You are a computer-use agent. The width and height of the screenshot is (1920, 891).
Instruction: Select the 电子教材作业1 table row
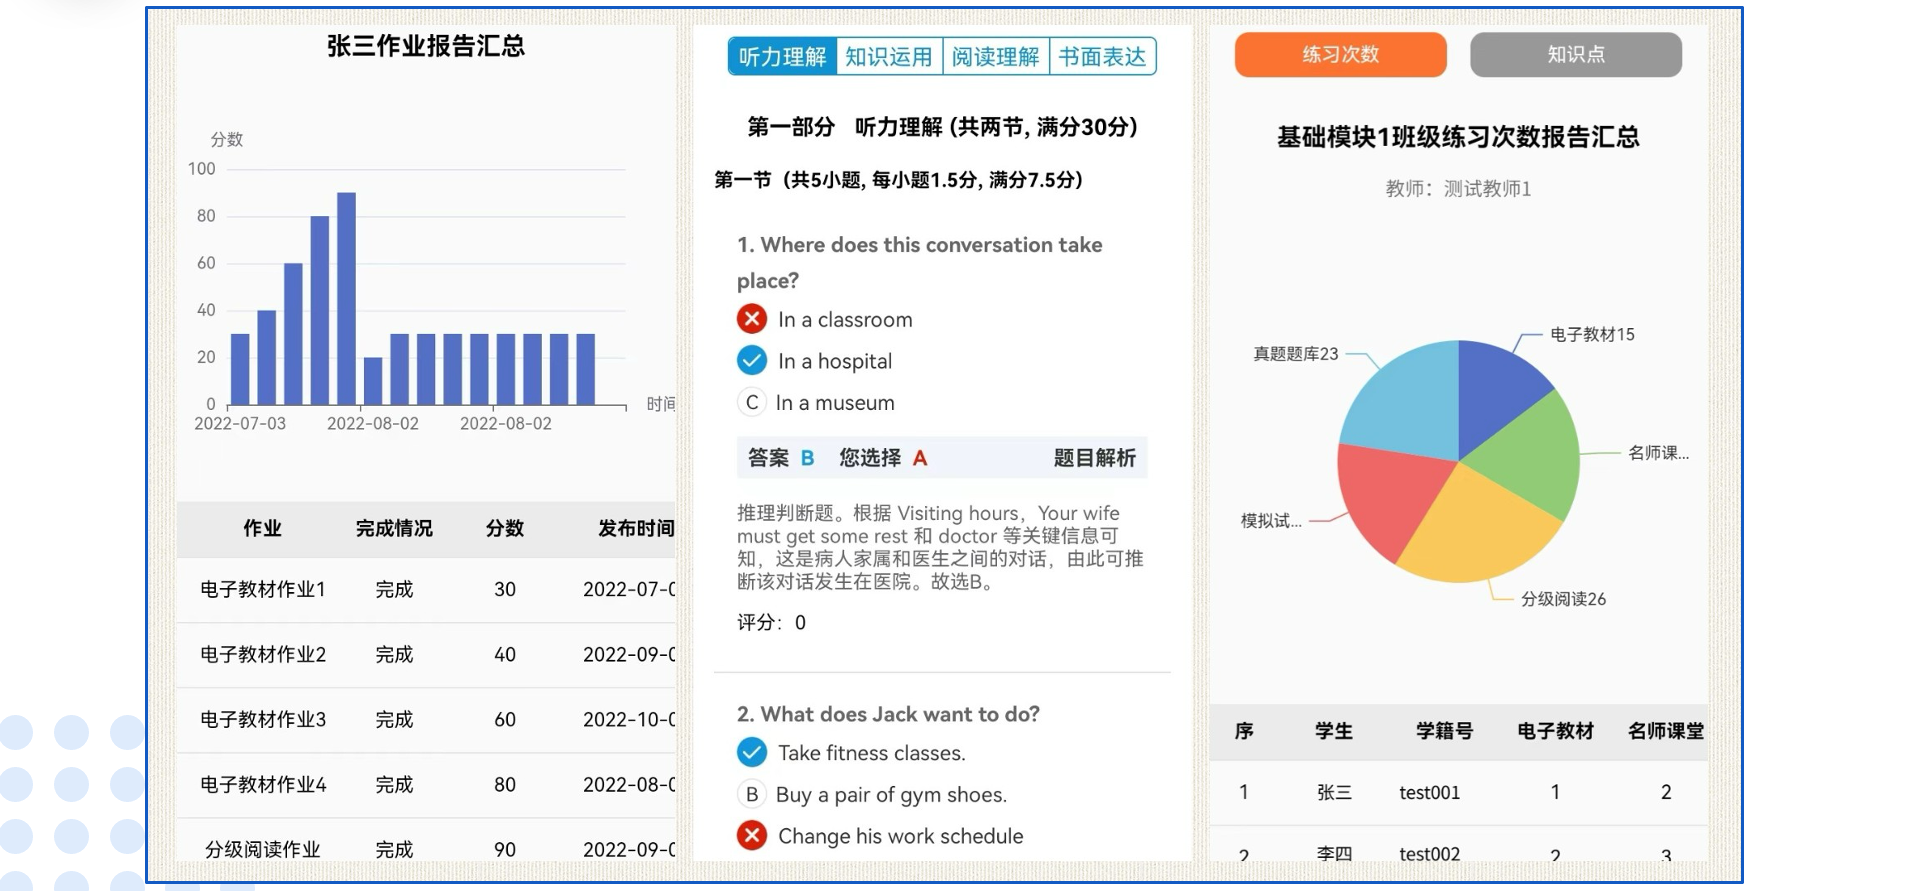click(x=426, y=590)
